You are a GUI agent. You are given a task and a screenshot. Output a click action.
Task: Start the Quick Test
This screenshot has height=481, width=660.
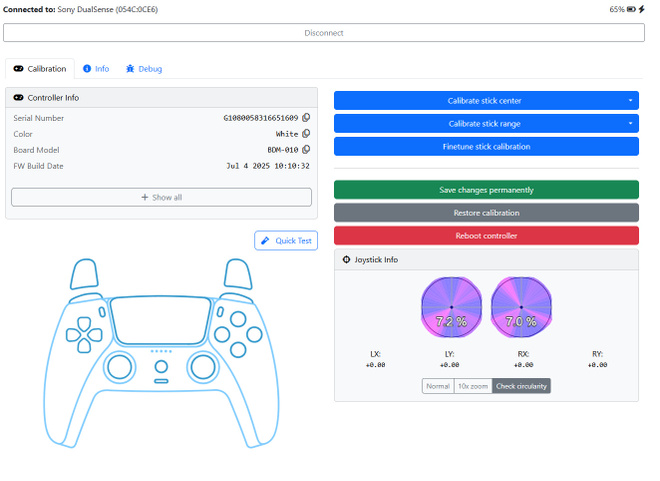pos(286,241)
